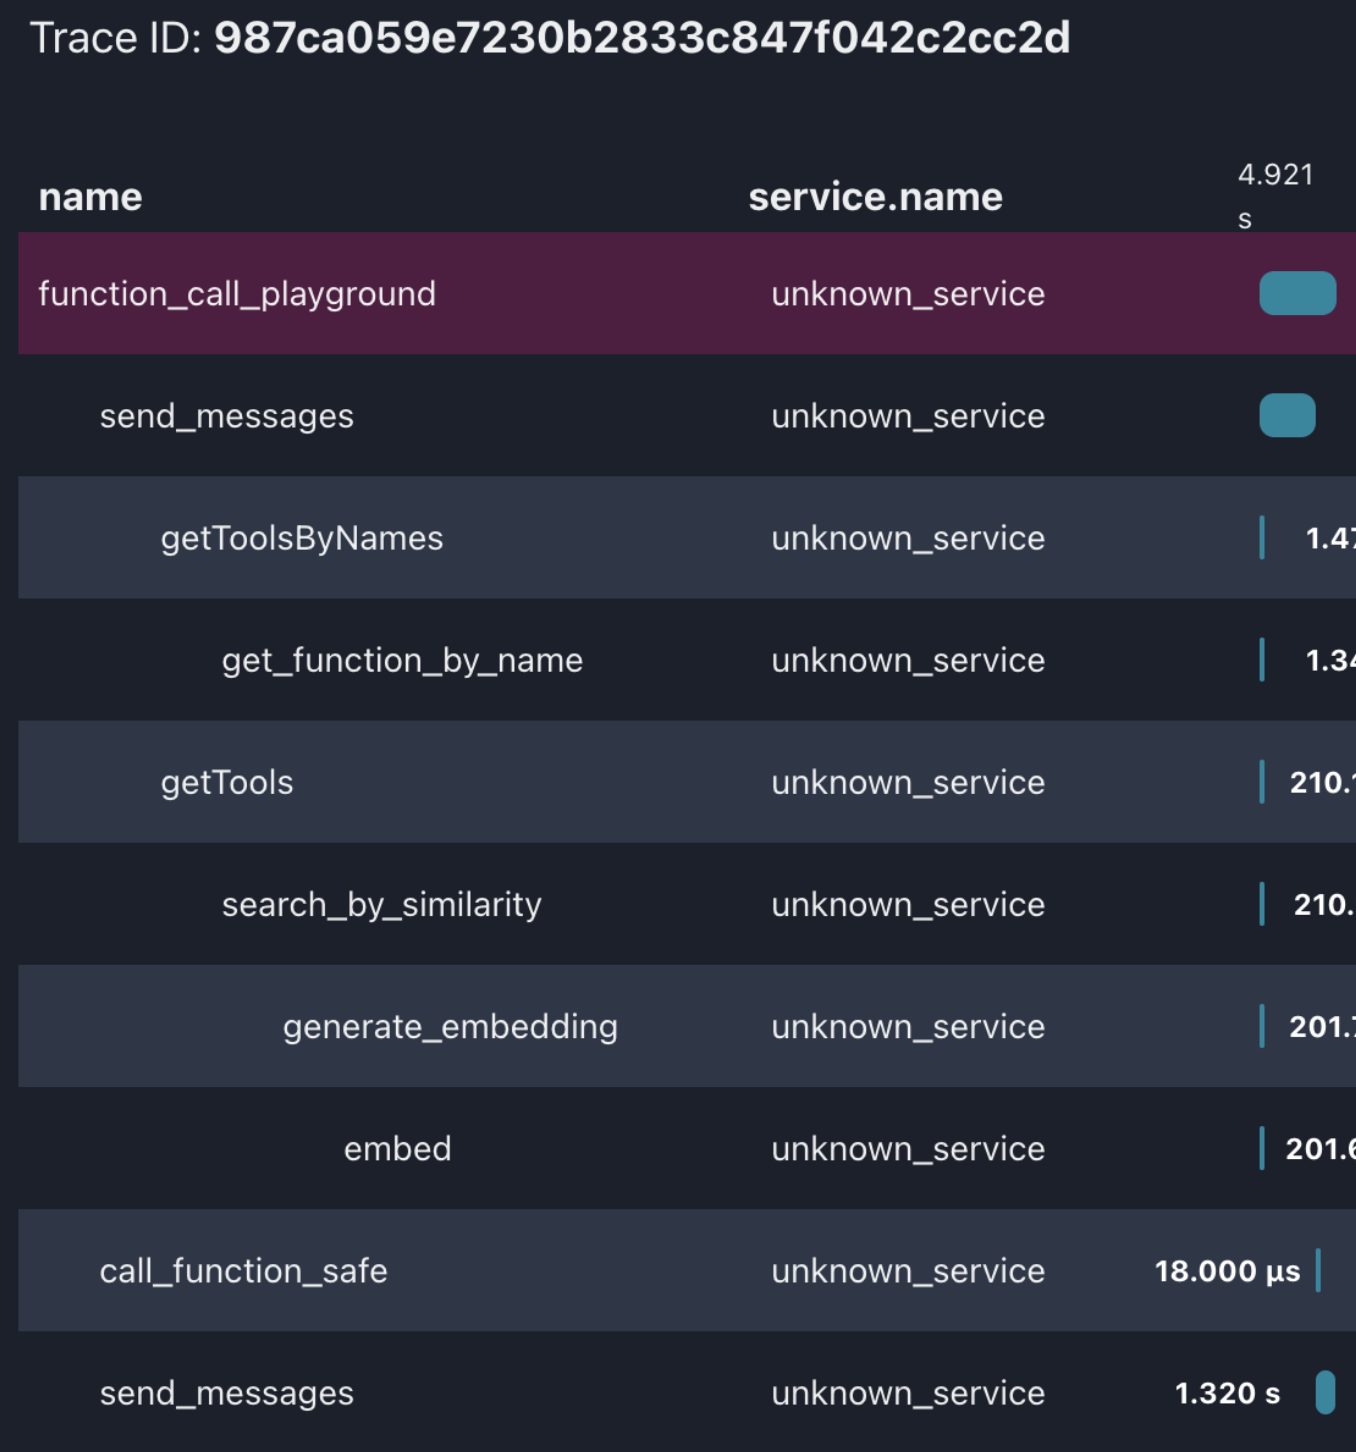
Task: Select the generate_embedding span
Action: coord(687,1026)
